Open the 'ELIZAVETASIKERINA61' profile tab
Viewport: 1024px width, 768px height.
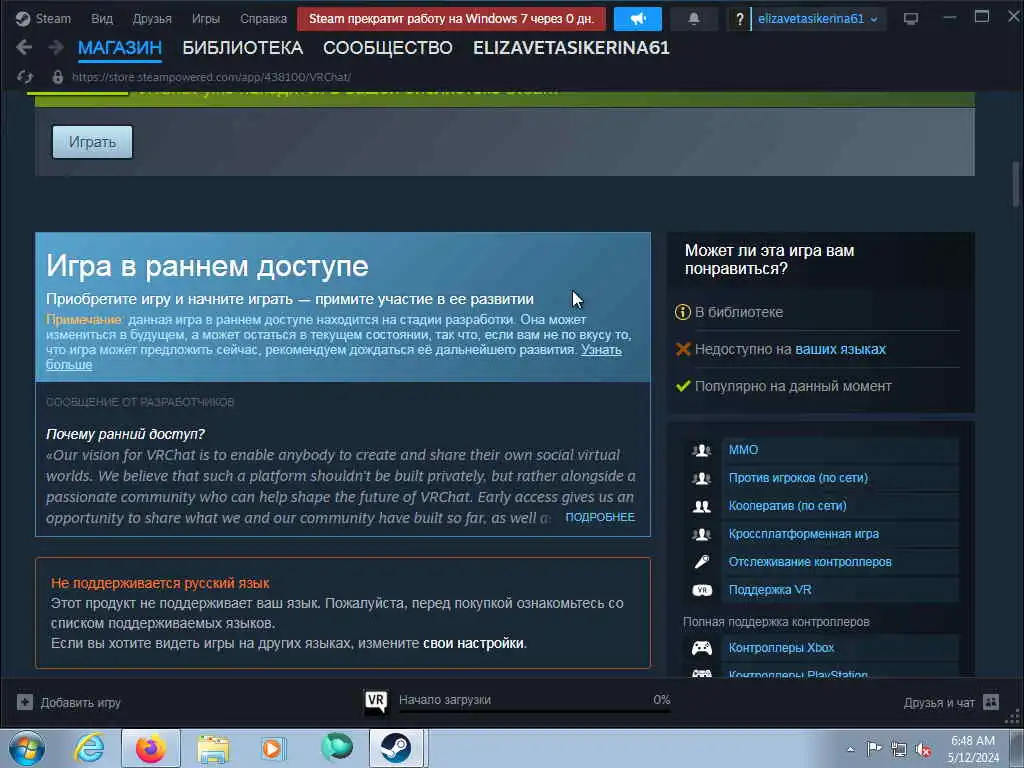(x=571, y=48)
